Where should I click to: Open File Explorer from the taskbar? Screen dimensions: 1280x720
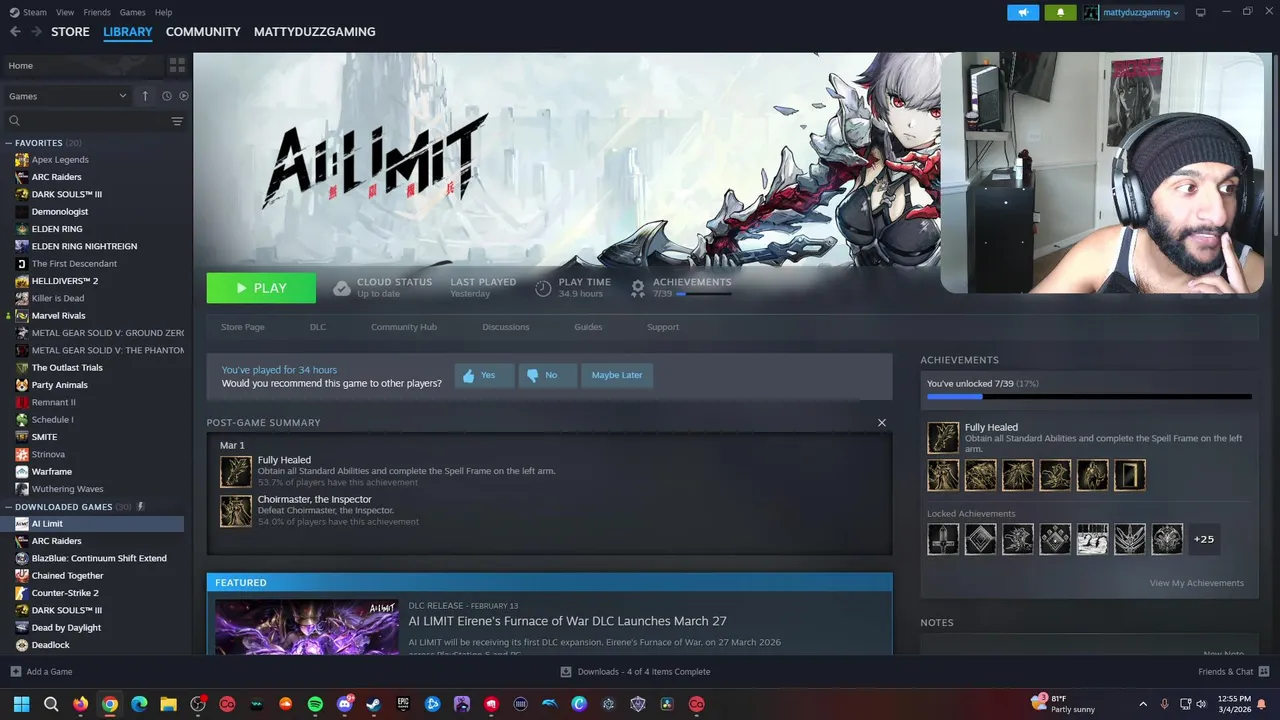click(168, 704)
